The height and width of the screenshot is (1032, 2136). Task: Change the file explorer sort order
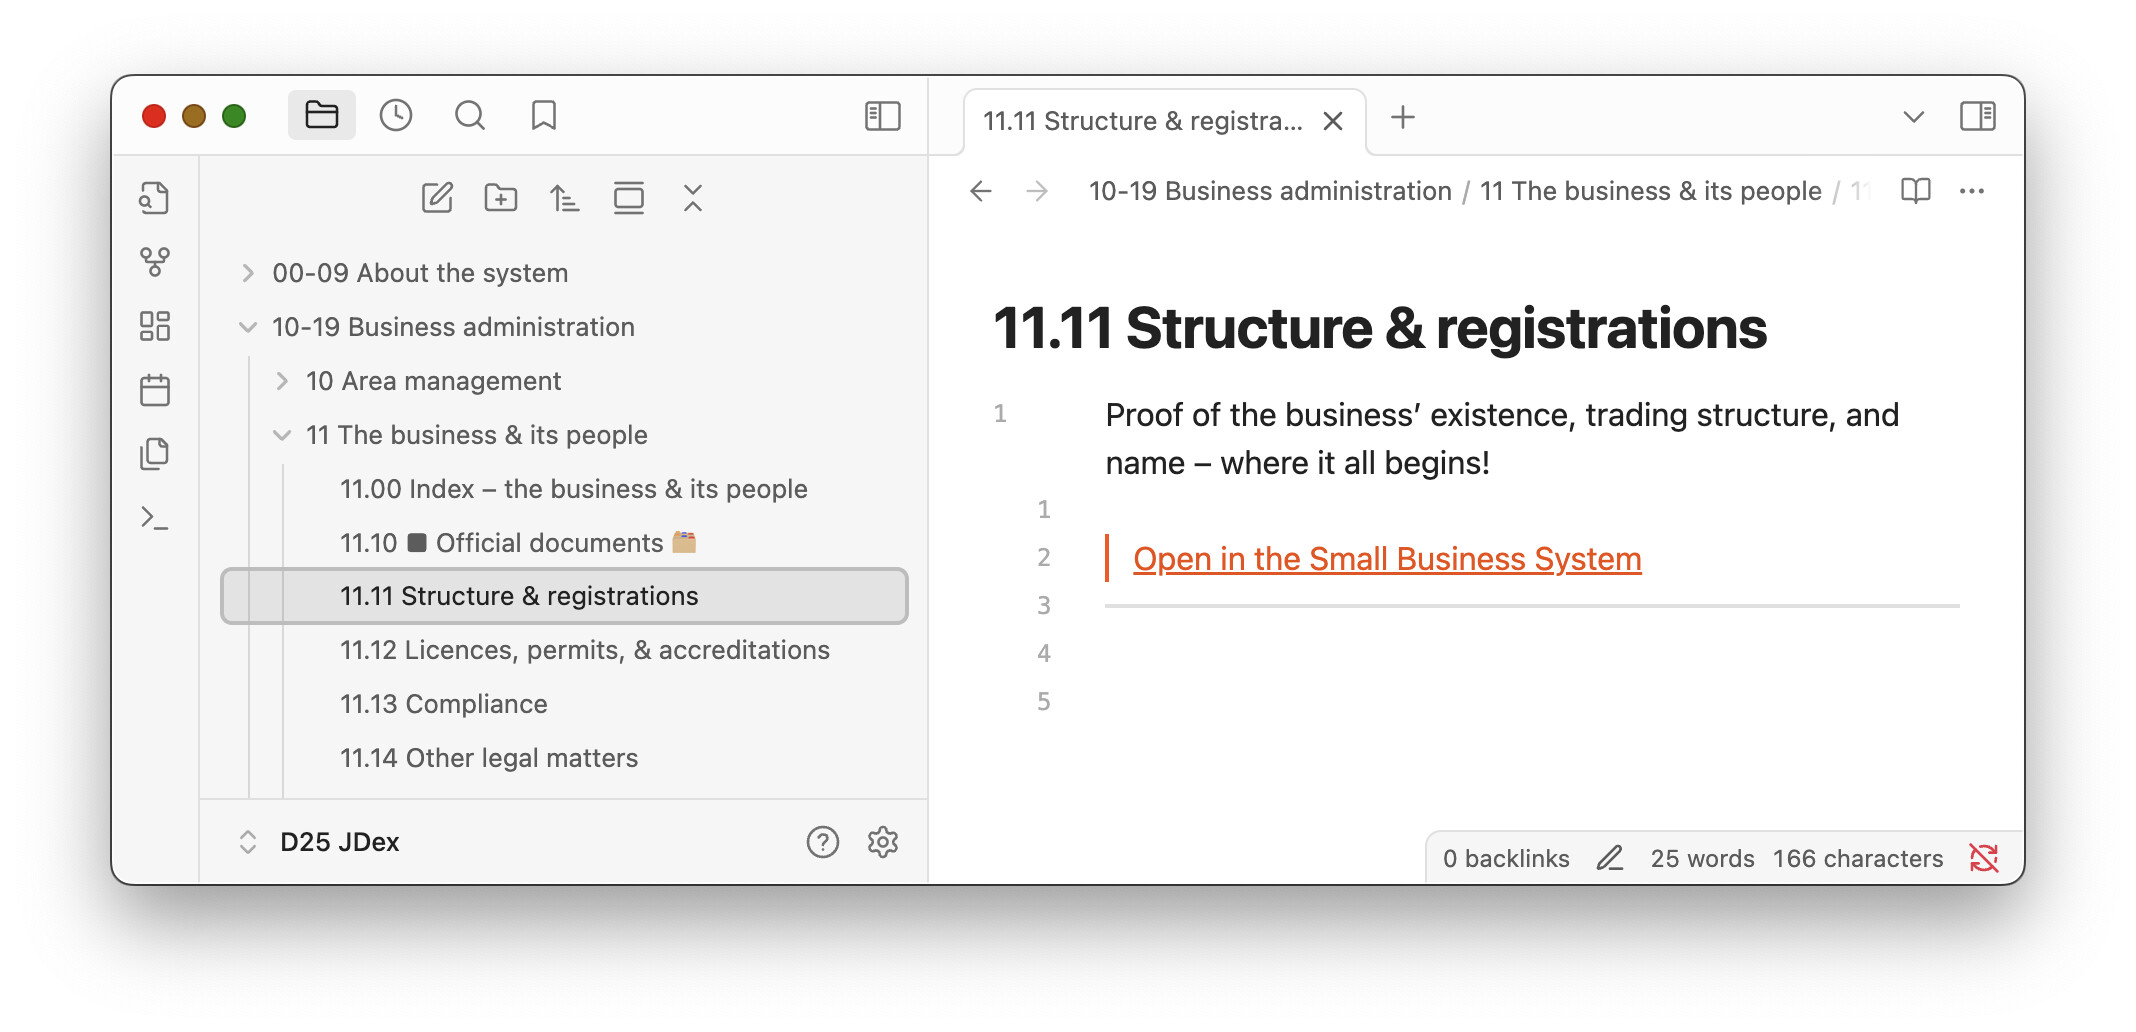click(565, 198)
